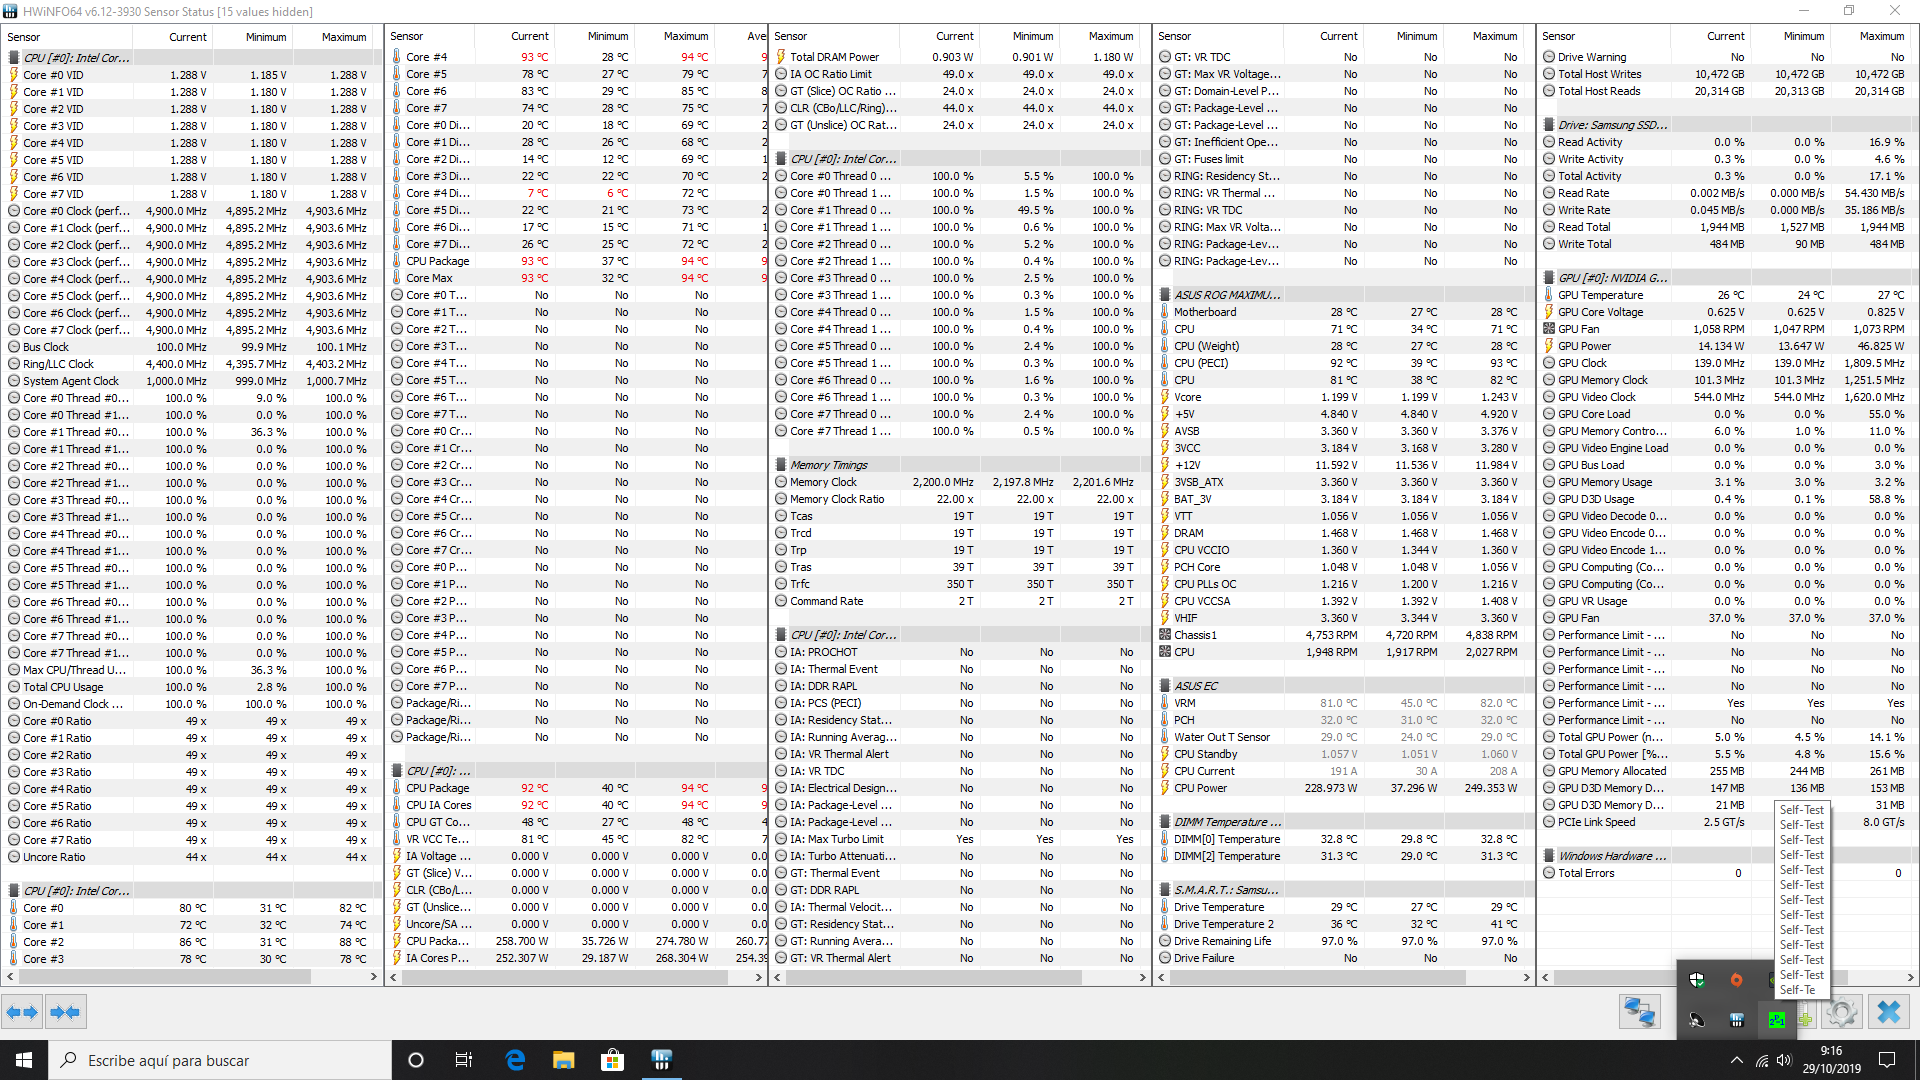The width and height of the screenshot is (1920, 1080).
Task: Click the HWiNFO icon in the tray popup
Action: pyautogui.click(x=1736, y=1019)
